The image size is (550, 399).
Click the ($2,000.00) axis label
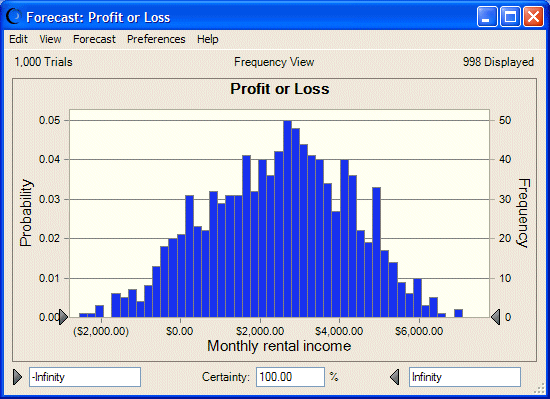point(101,331)
